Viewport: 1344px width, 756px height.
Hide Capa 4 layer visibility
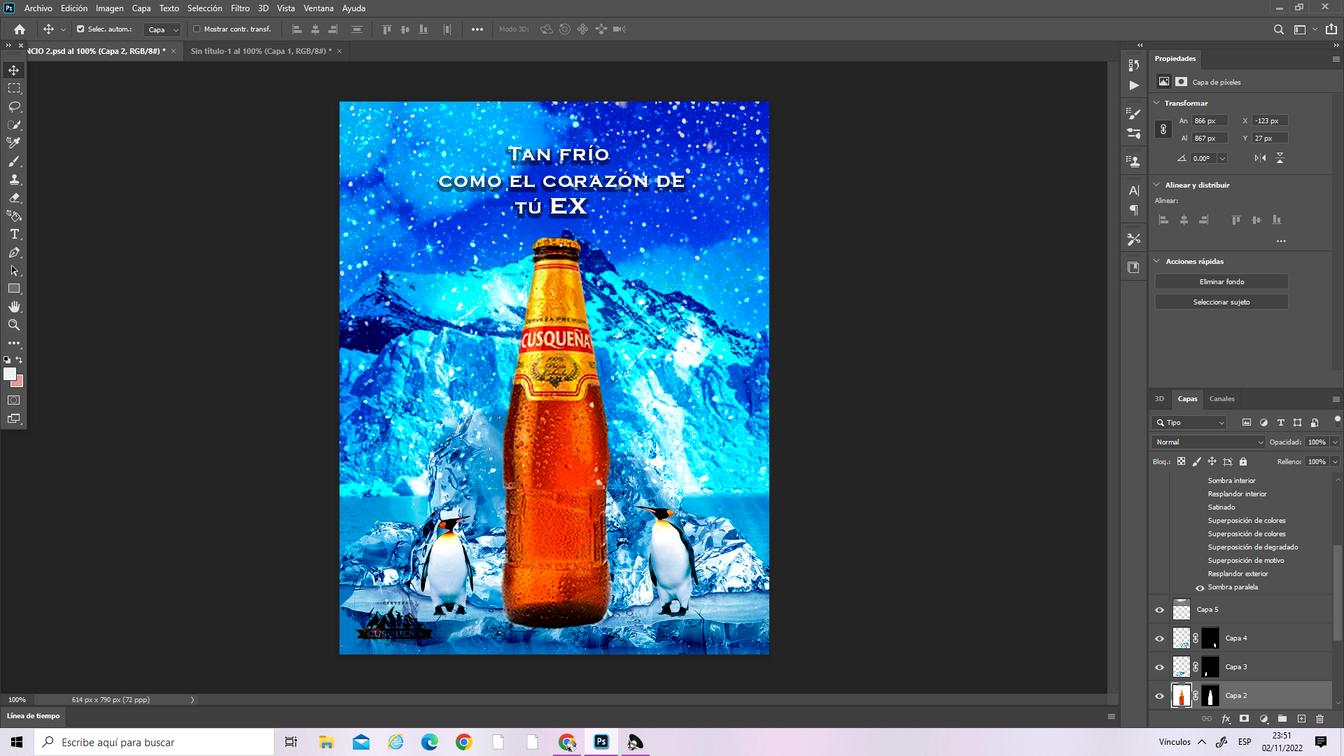point(1160,638)
